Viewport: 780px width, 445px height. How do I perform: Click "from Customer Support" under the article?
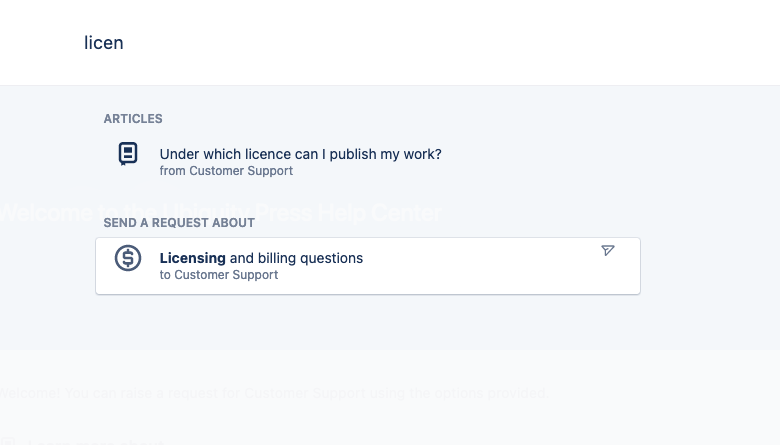(x=226, y=171)
